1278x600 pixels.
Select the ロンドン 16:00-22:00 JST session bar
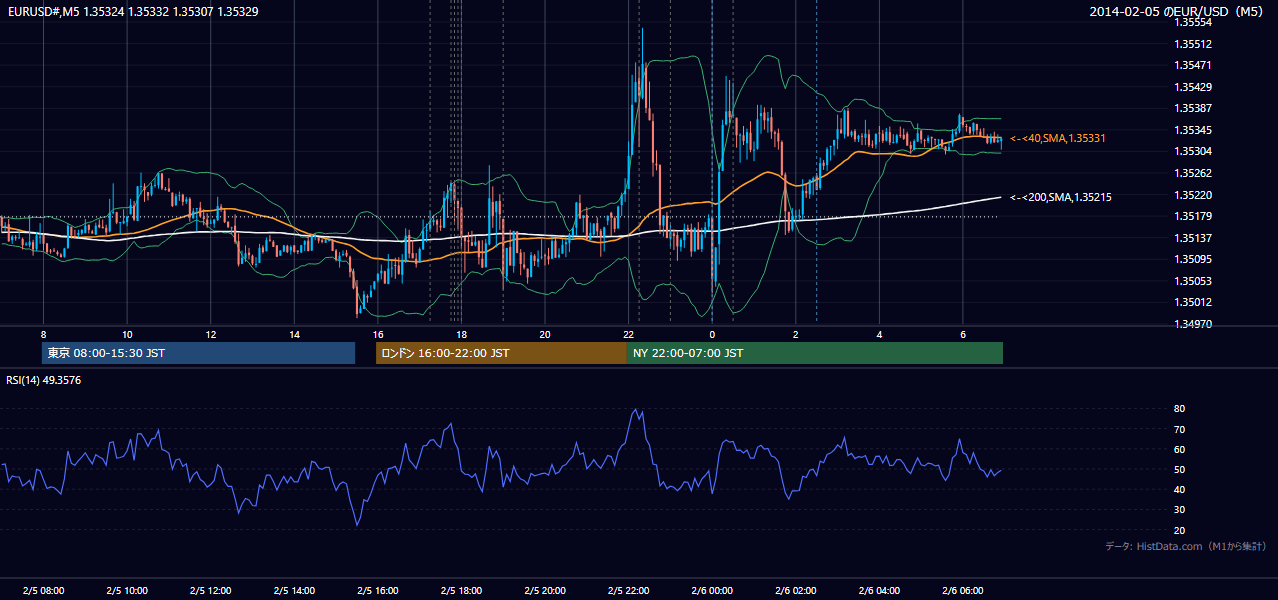tap(501, 353)
